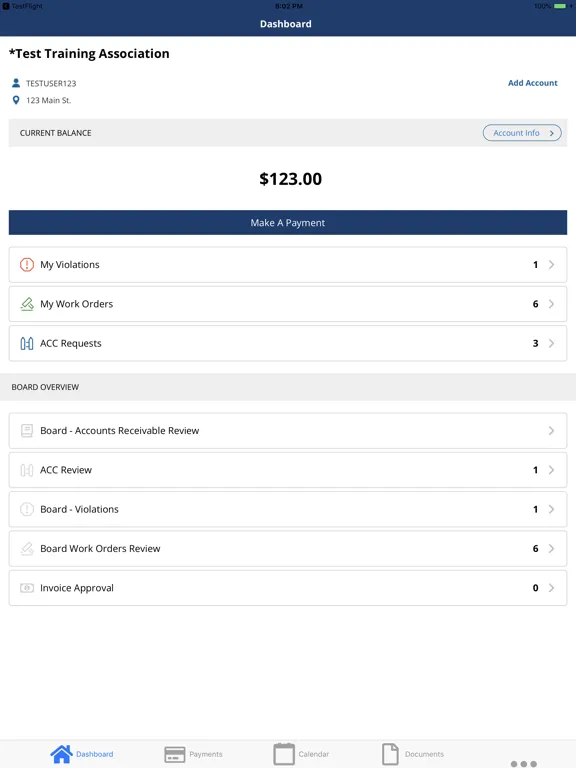Switch to the Calendar tab label
Image resolution: width=576 pixels, height=768 pixels.
[313, 754]
